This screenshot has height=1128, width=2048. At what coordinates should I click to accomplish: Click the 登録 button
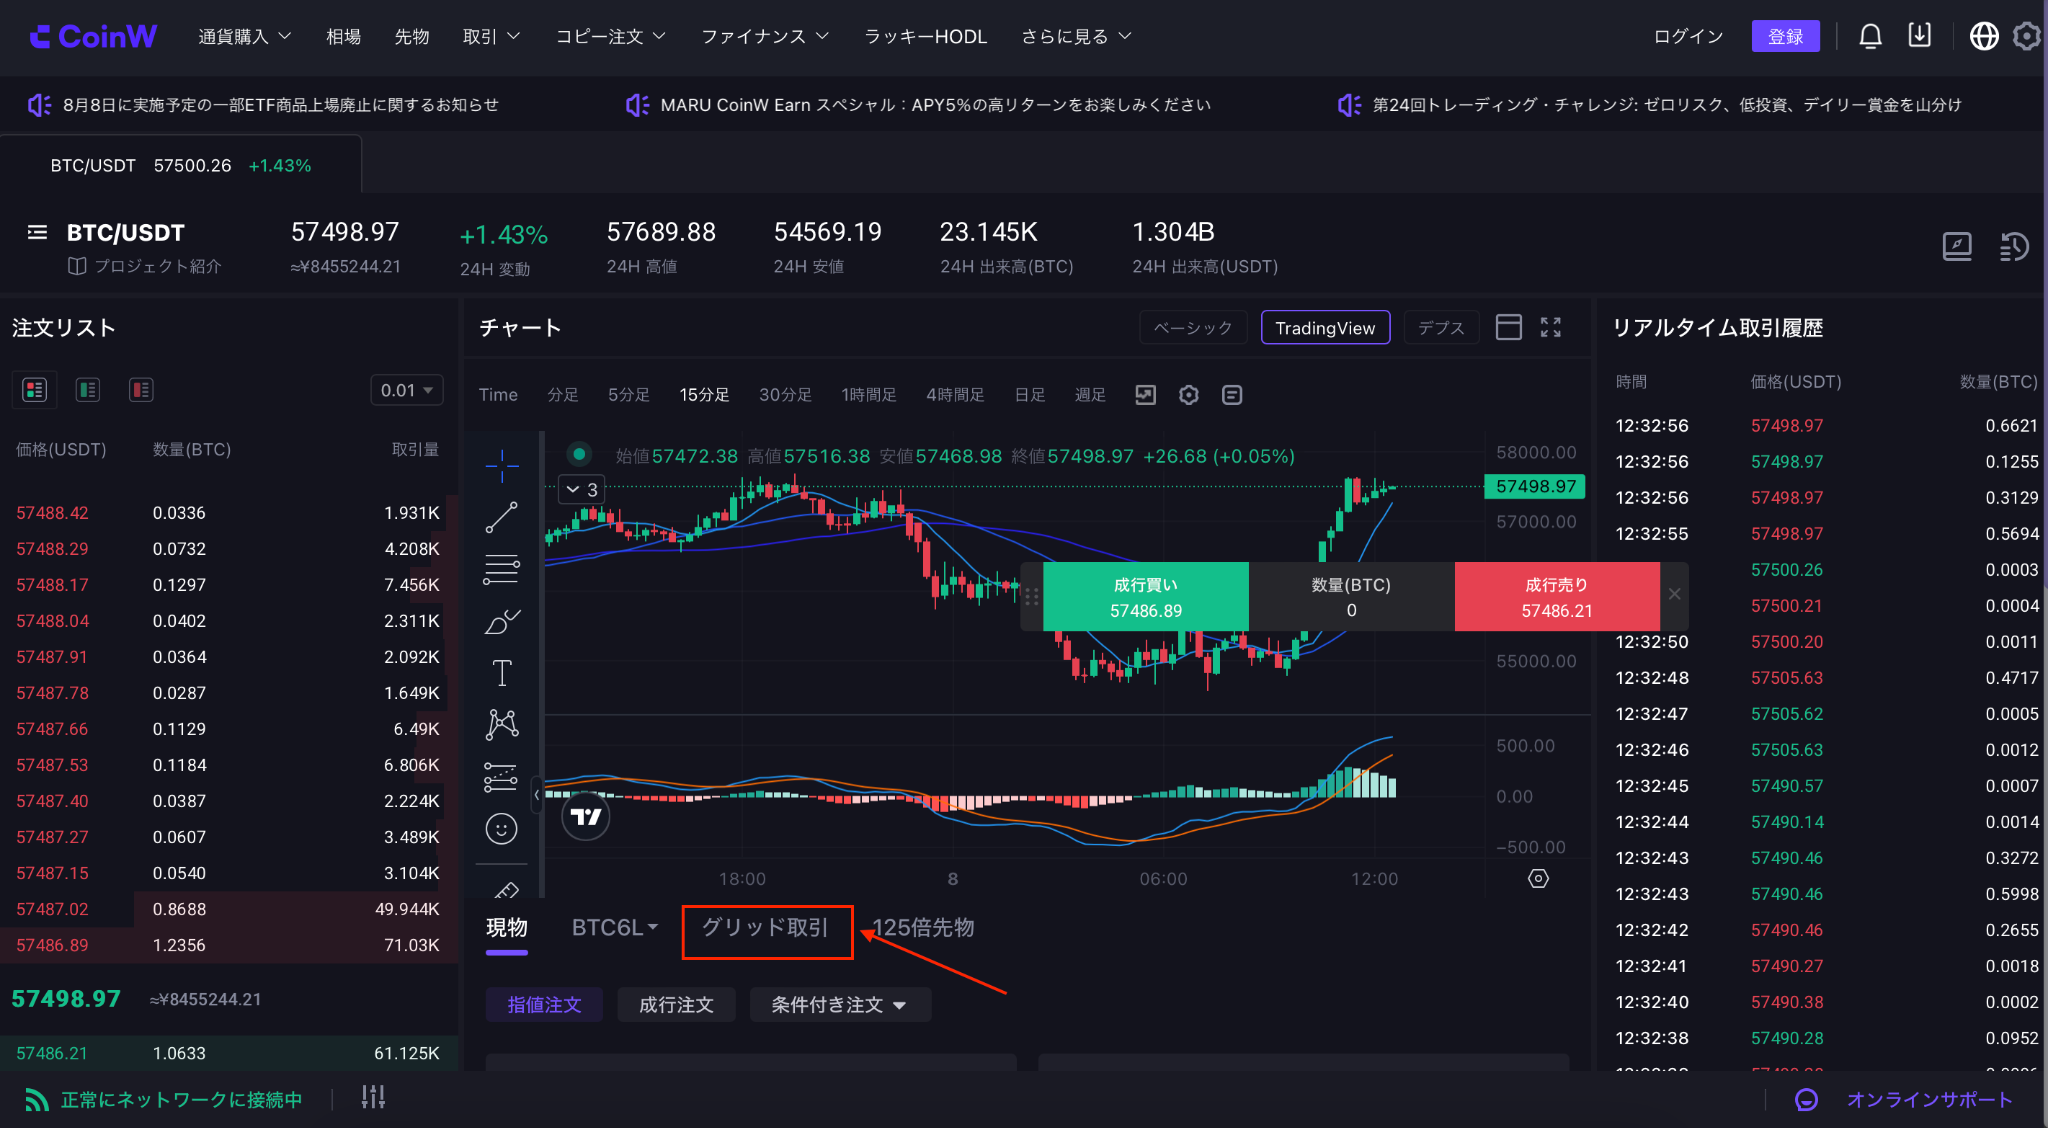(x=1785, y=36)
